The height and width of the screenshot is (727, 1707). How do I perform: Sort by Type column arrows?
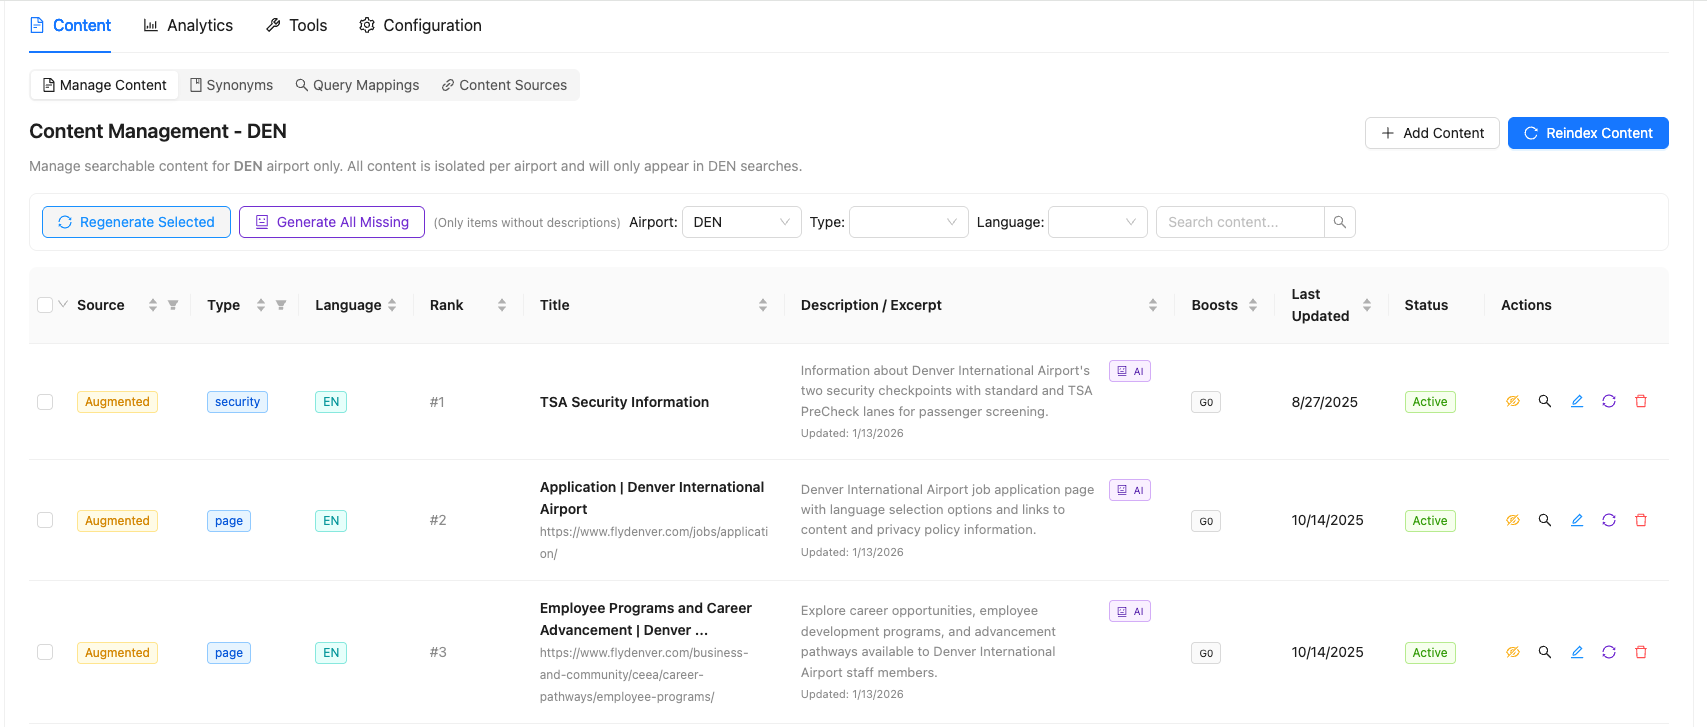261,305
